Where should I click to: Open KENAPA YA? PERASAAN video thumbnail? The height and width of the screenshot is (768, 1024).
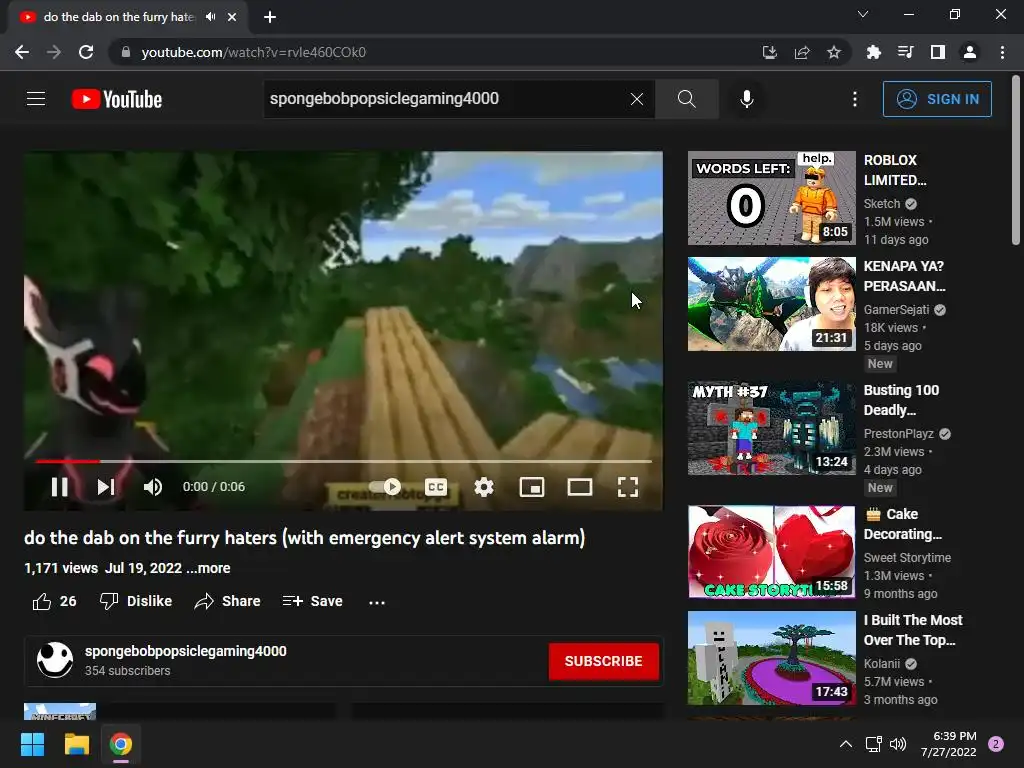pyautogui.click(x=771, y=304)
